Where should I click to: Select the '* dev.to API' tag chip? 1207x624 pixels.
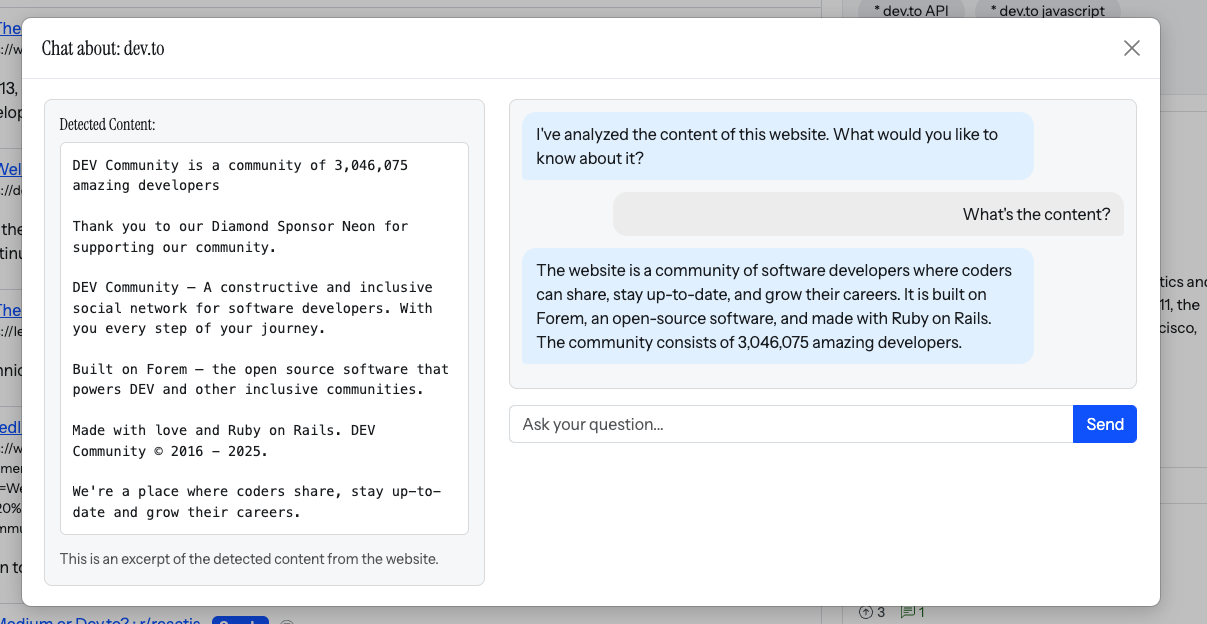pos(911,11)
